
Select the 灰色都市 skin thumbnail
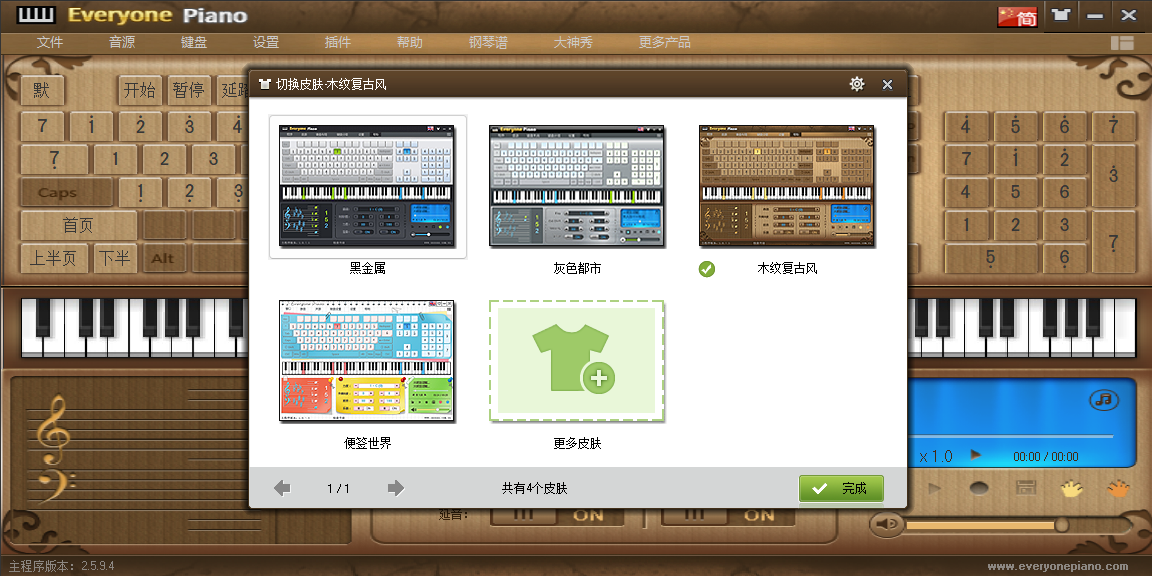(576, 185)
